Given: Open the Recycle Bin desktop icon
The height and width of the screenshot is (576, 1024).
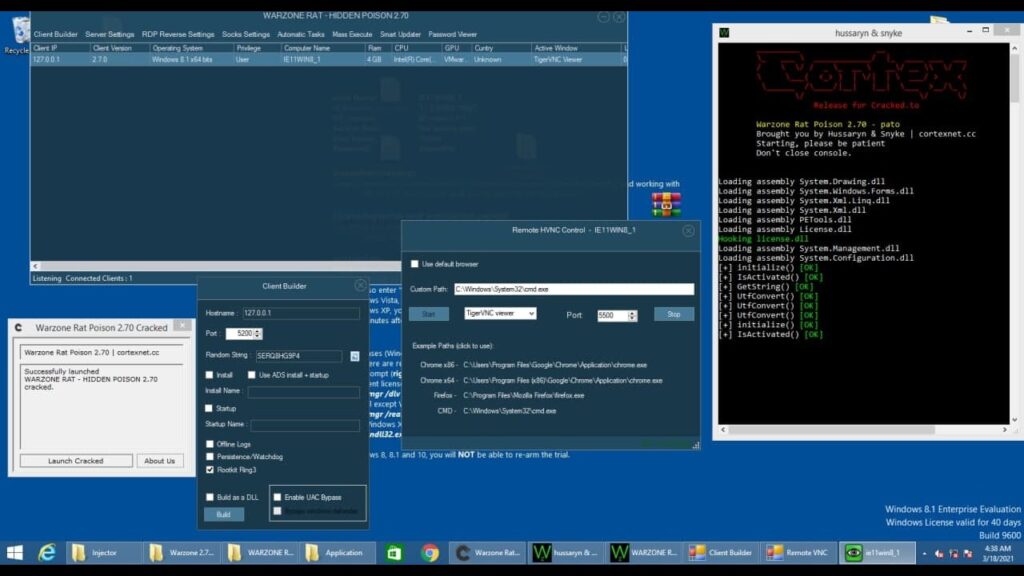Looking at the screenshot, I should click(18, 35).
